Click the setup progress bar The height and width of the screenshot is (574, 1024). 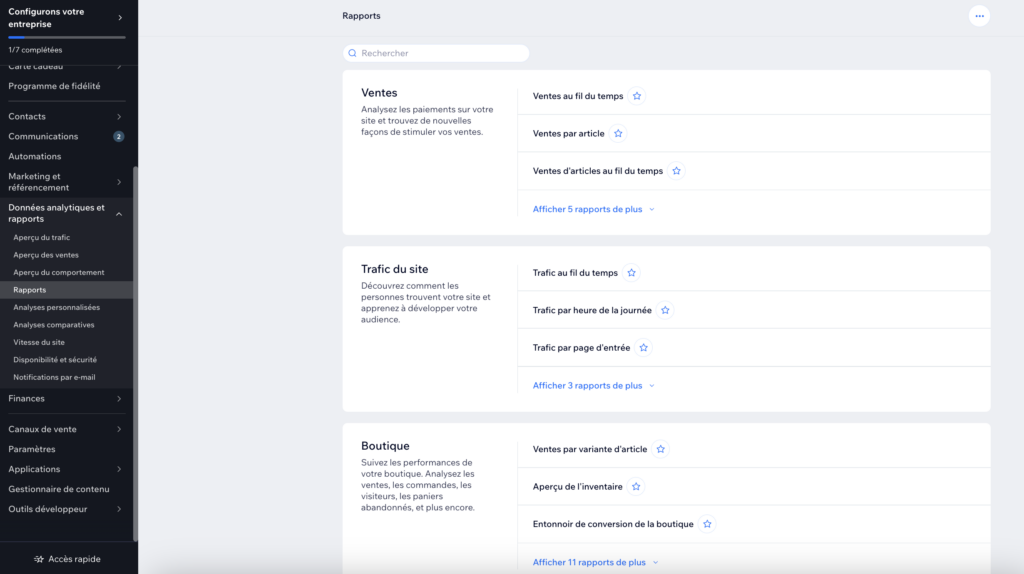point(66,37)
